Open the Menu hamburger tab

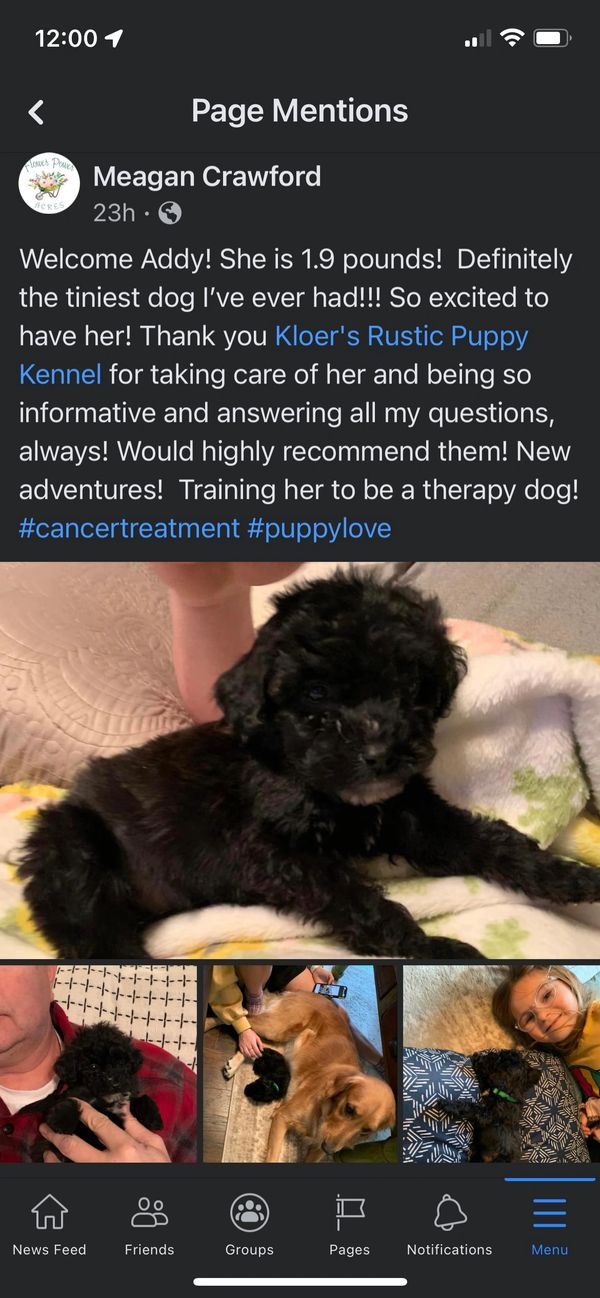pos(550,1212)
